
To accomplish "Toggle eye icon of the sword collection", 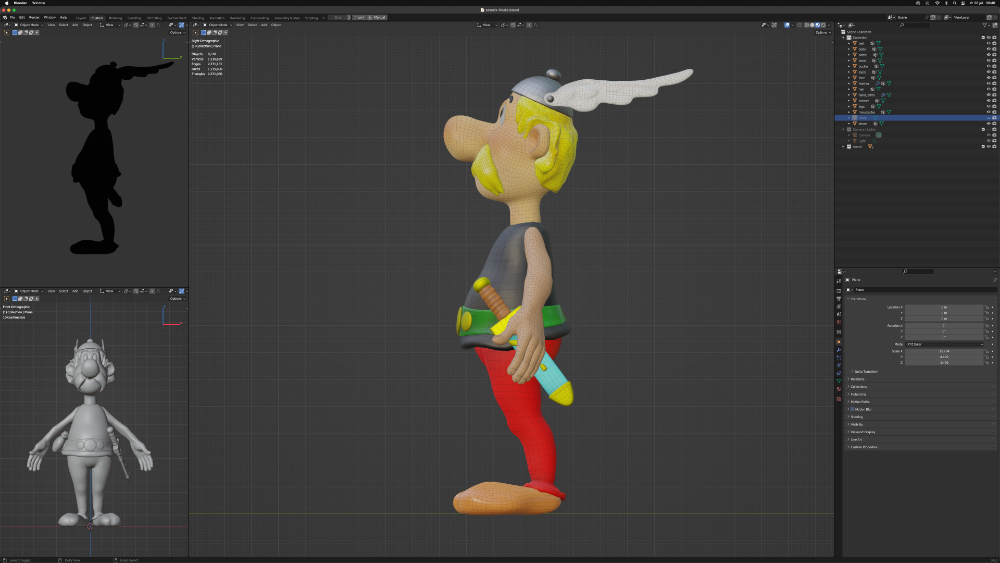I will pyautogui.click(x=989, y=147).
